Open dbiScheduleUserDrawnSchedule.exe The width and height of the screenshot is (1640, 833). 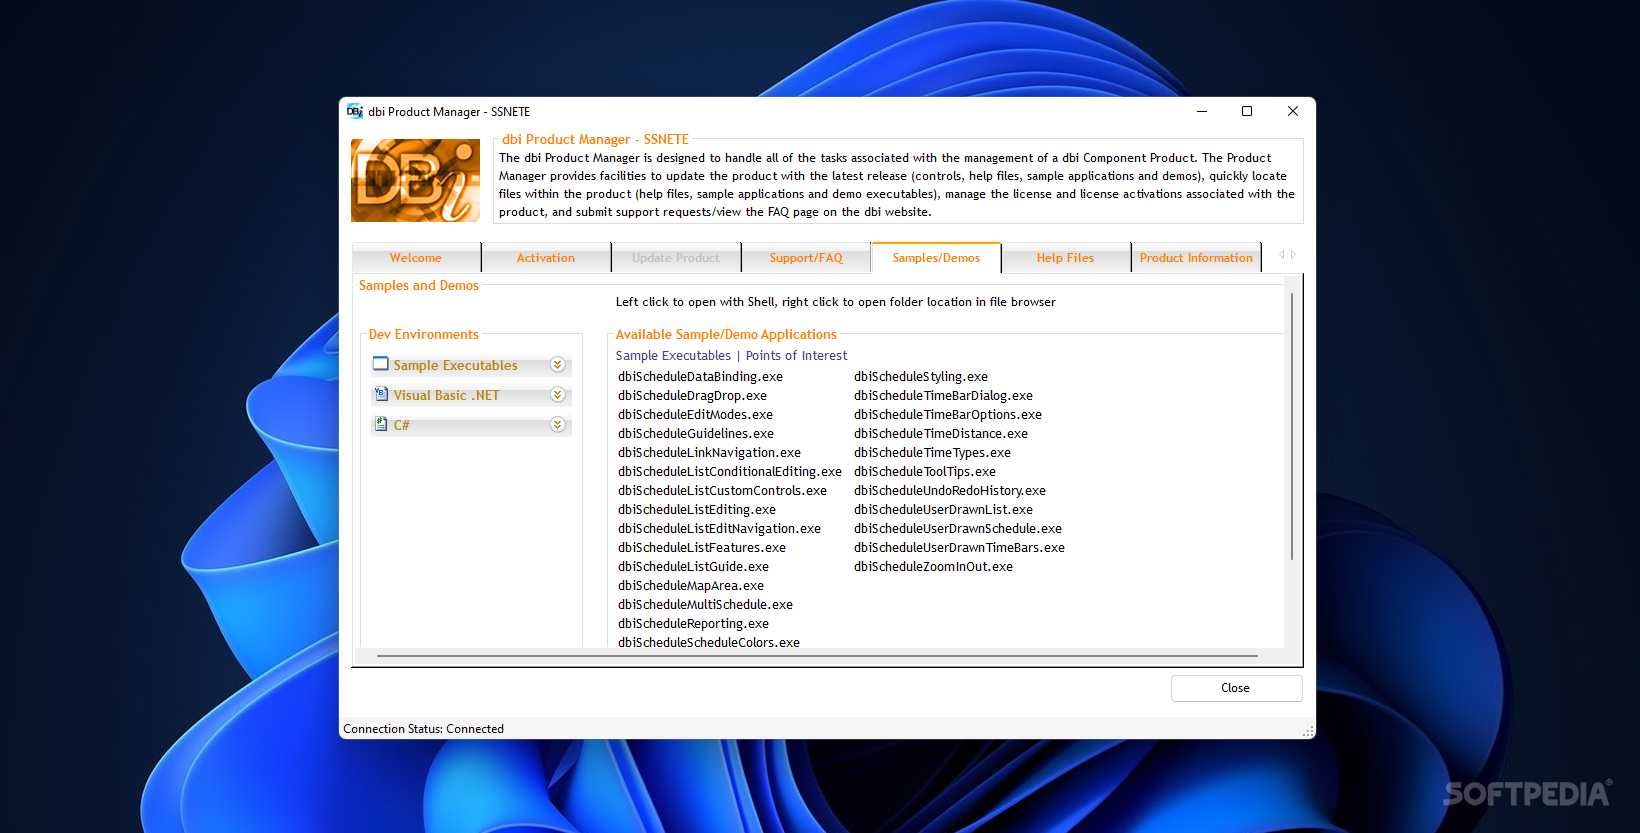(958, 529)
